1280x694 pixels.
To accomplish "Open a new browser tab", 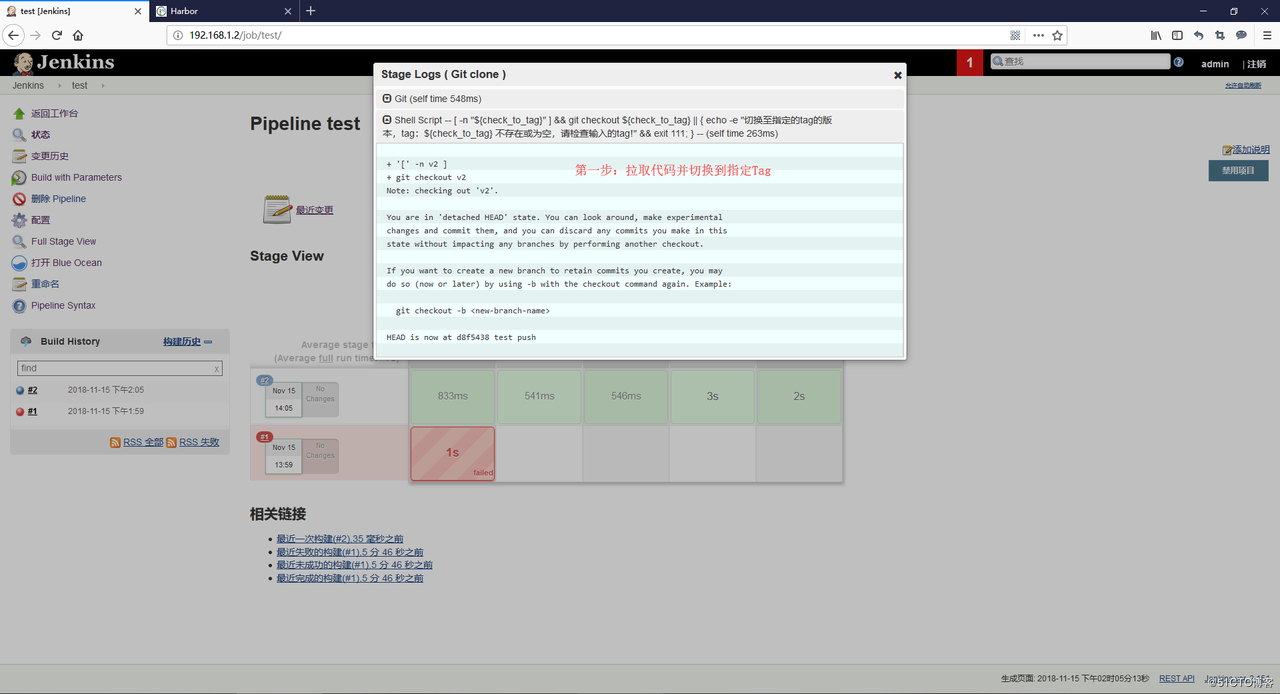I will (310, 11).
